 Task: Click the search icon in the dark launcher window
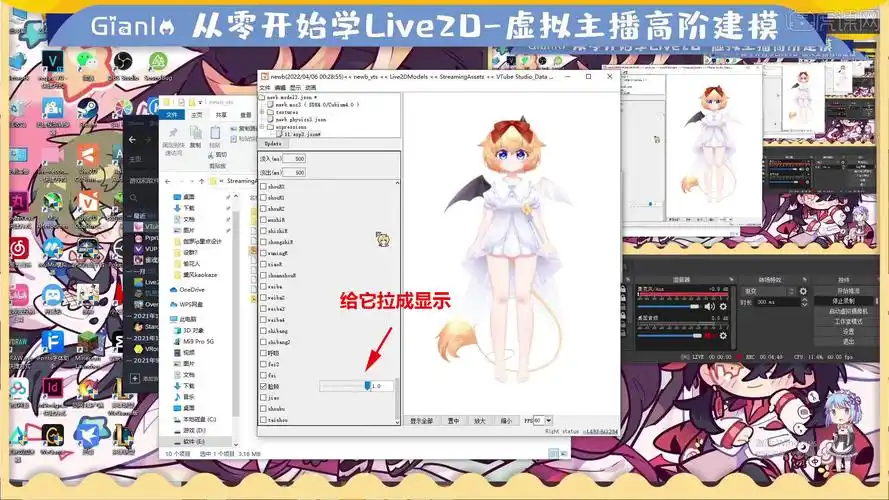[133, 198]
